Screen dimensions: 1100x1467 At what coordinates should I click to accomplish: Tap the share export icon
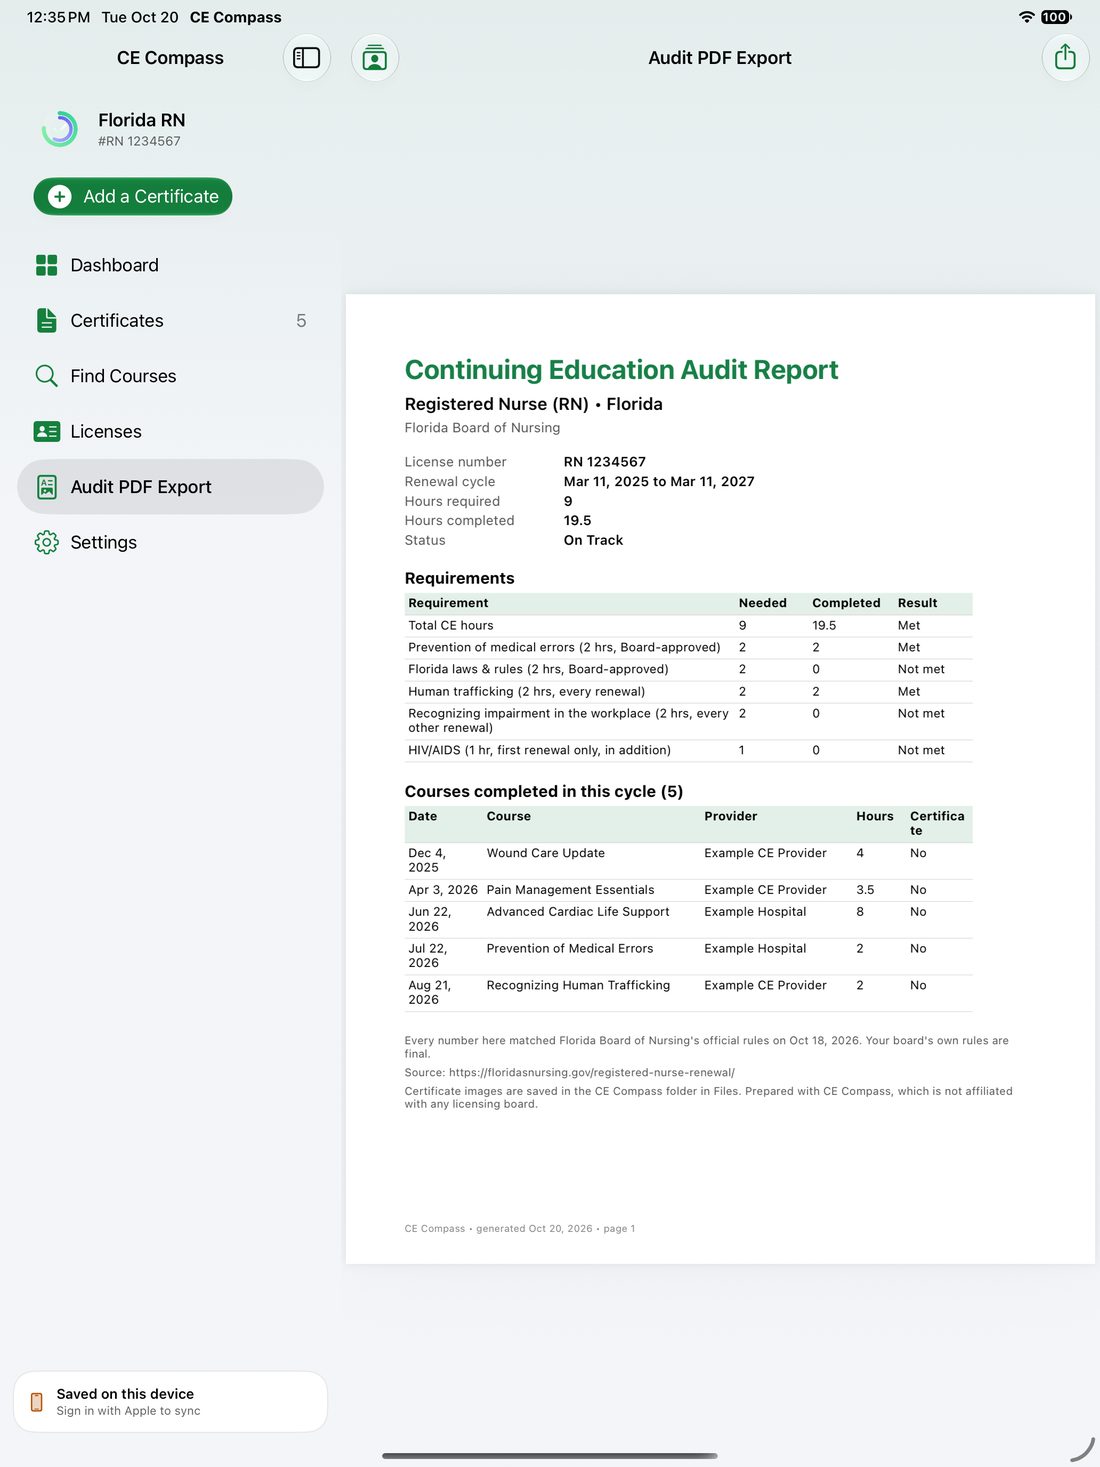(1065, 58)
